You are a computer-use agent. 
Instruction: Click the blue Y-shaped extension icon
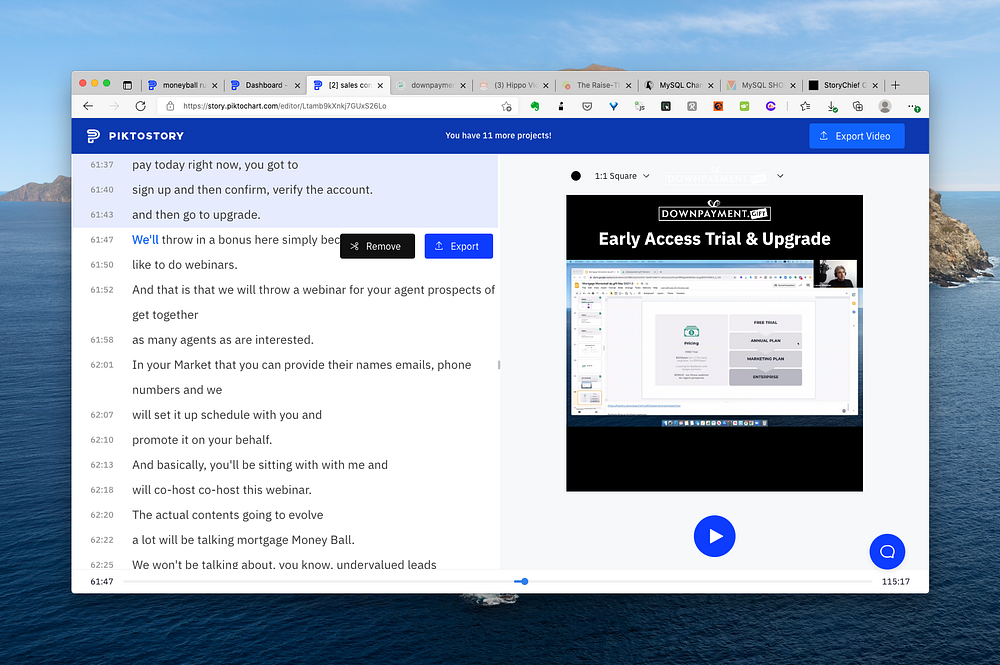(x=614, y=106)
